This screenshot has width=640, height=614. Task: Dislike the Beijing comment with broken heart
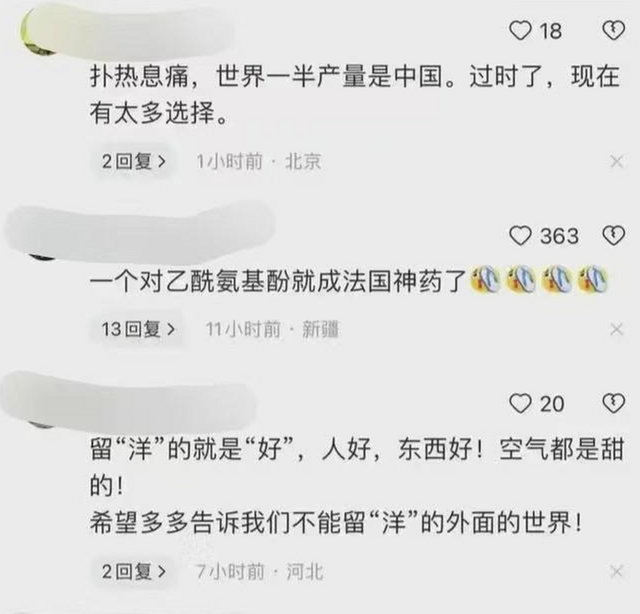(613, 31)
